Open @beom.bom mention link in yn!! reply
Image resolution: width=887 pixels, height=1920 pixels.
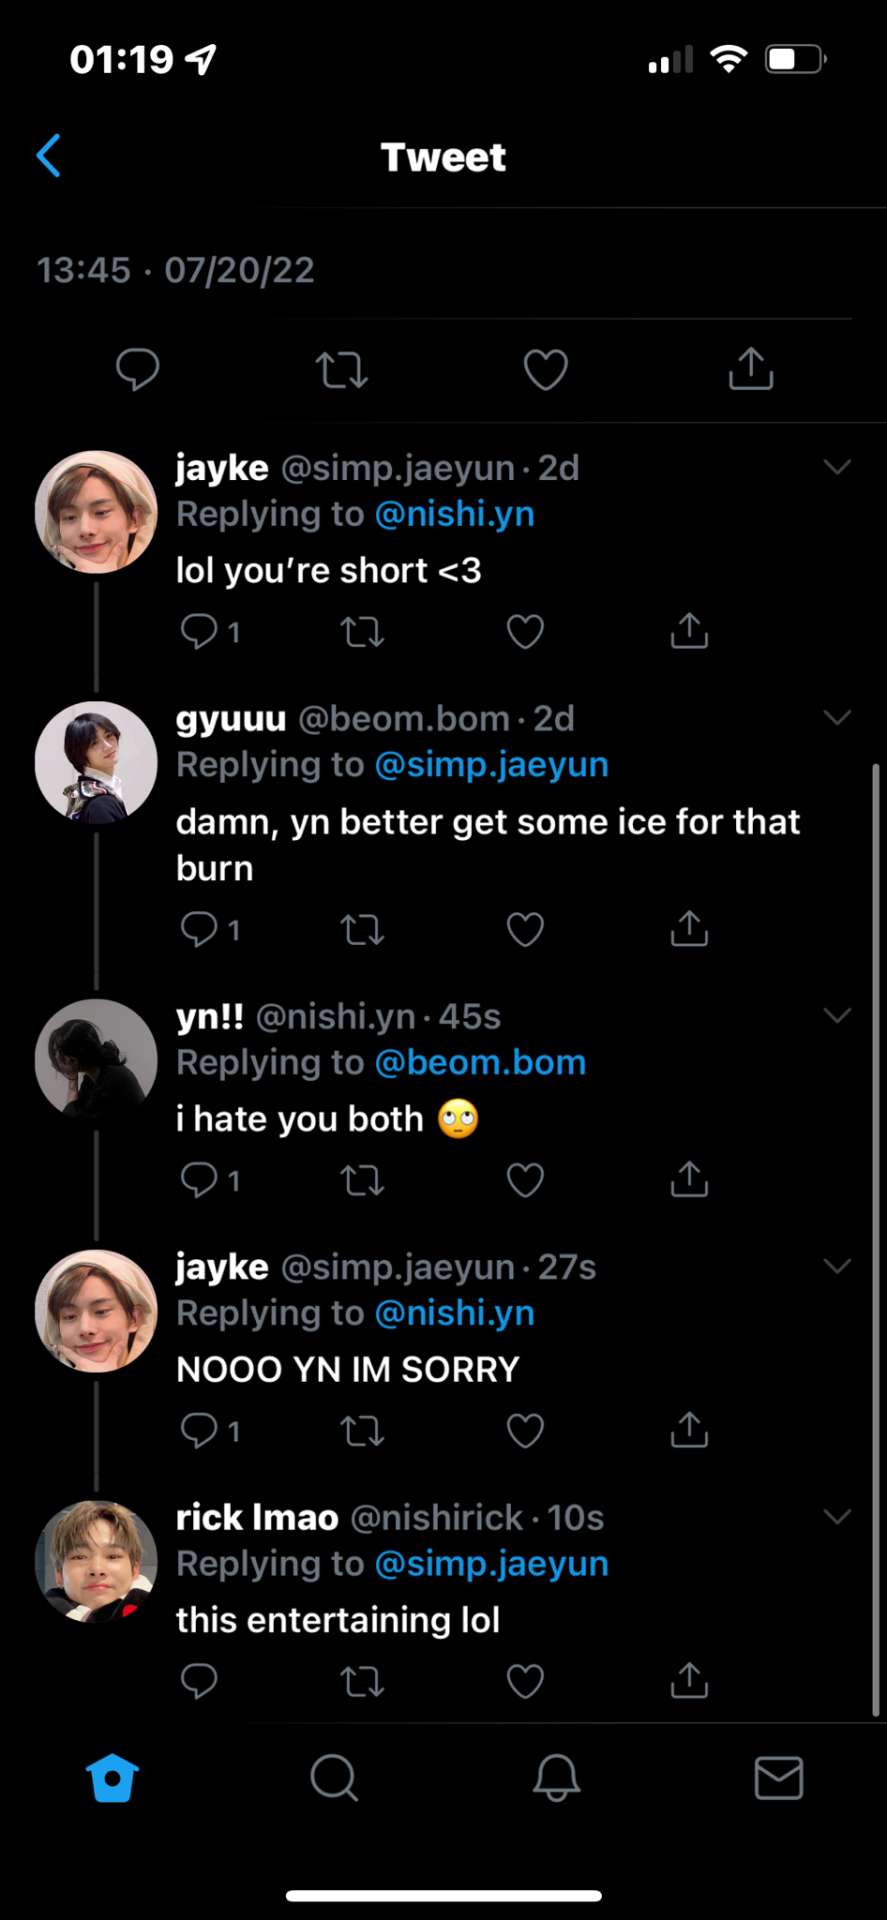click(480, 1063)
